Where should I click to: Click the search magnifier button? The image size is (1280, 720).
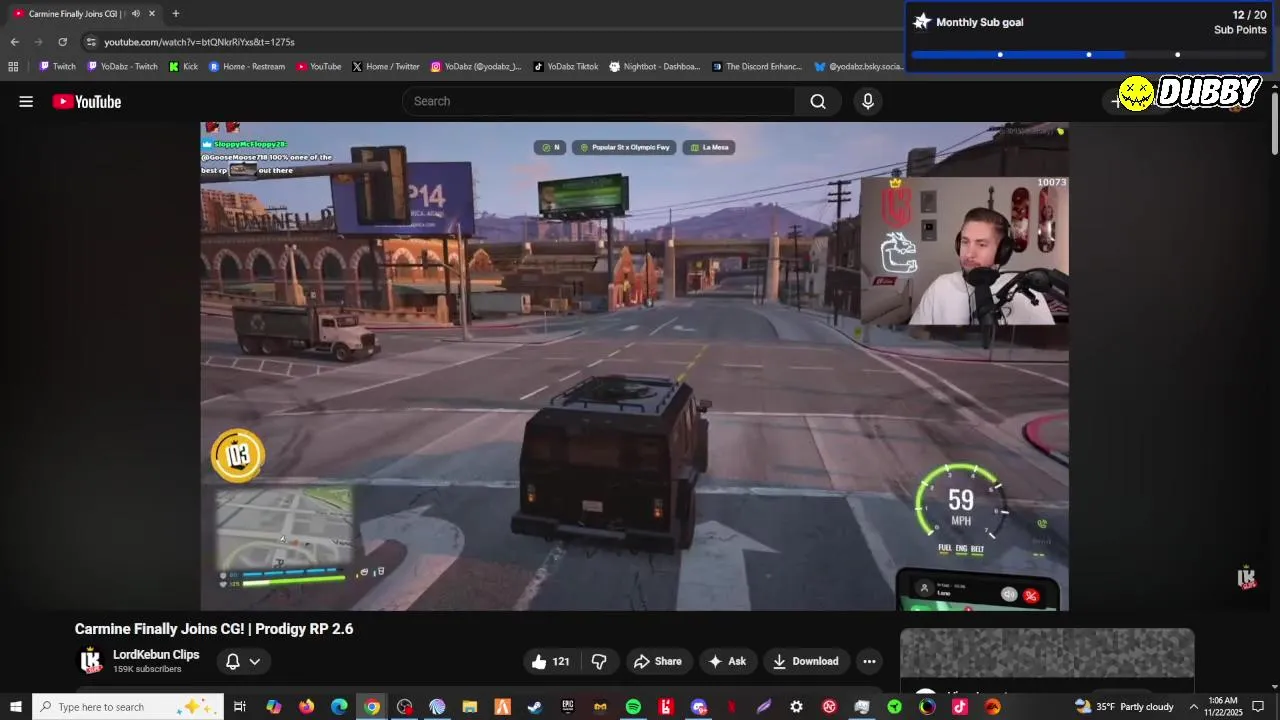click(818, 101)
